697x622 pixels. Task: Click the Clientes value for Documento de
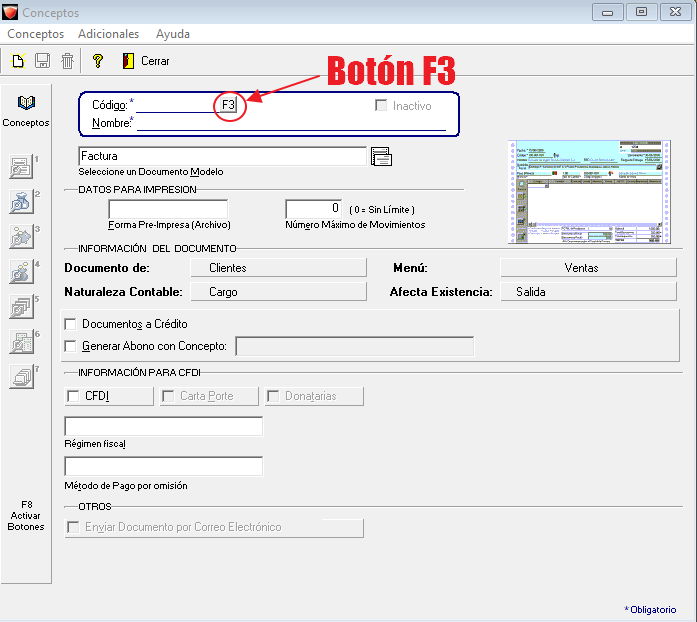228,268
